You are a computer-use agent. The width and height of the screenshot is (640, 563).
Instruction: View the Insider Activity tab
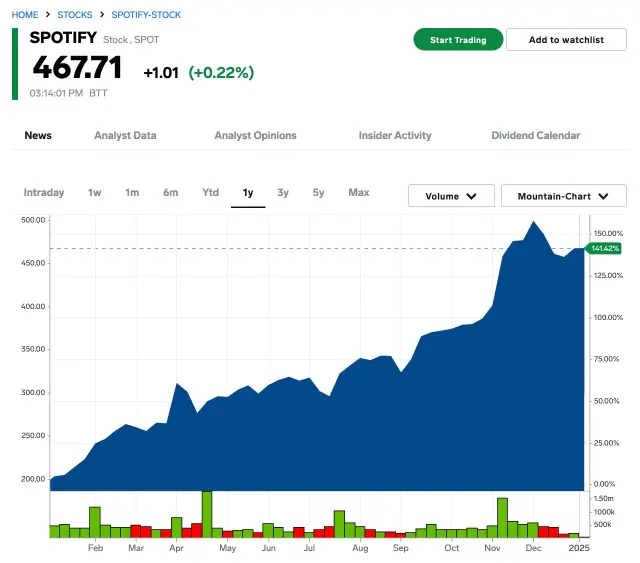395,135
